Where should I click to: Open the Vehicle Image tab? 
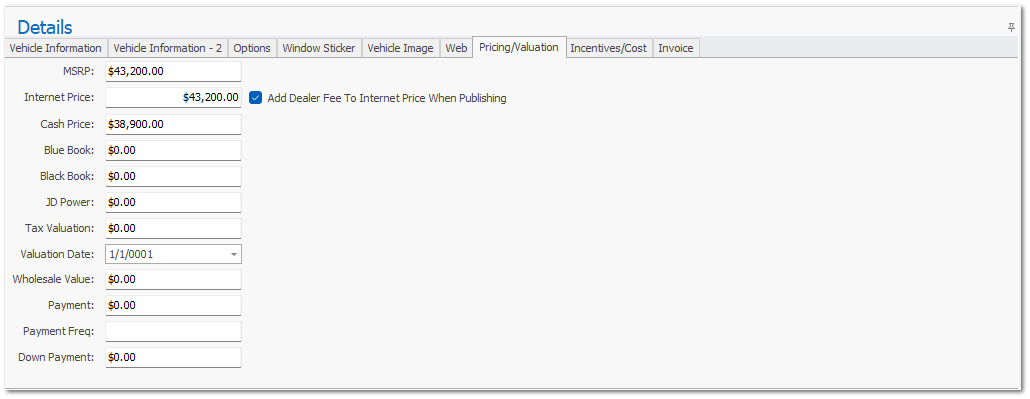pos(401,48)
